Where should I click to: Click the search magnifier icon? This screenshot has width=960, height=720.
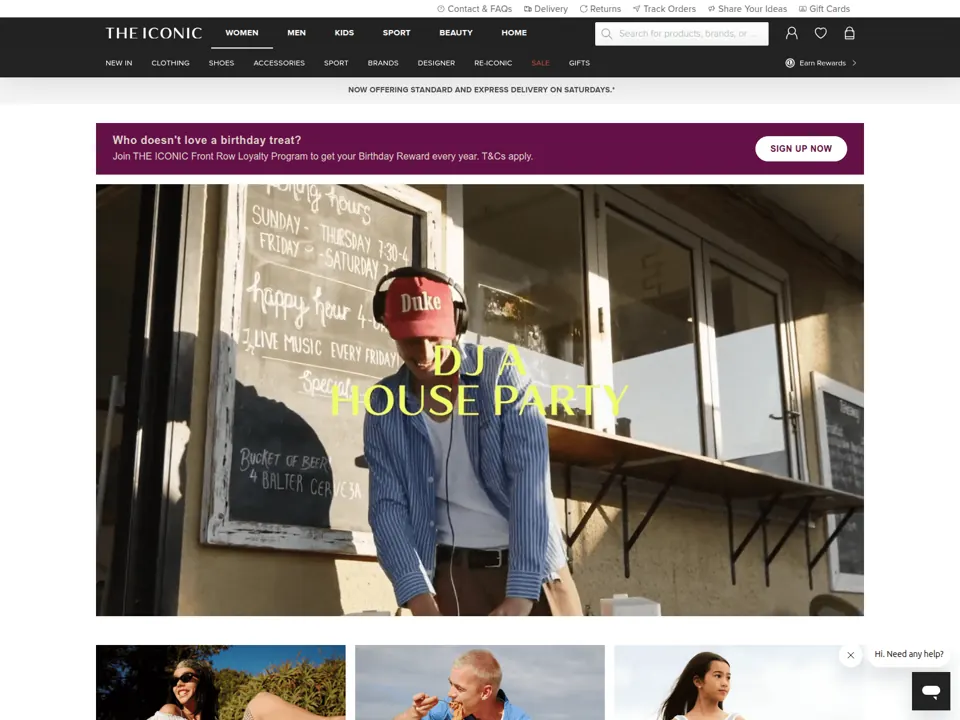coord(607,34)
